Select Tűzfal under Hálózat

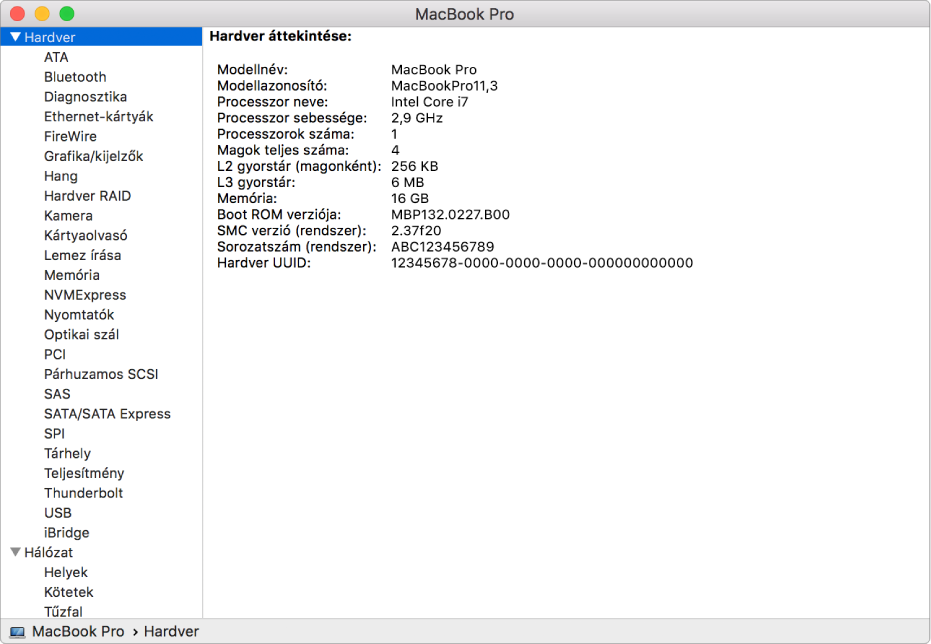64,611
